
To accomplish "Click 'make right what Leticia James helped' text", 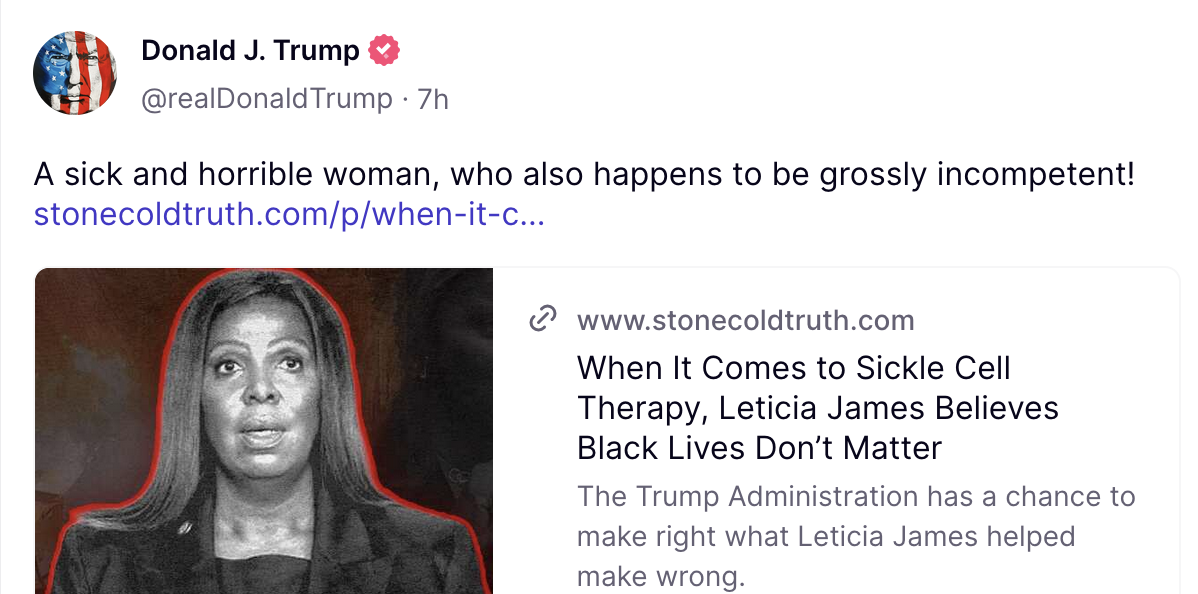I will point(825,537).
